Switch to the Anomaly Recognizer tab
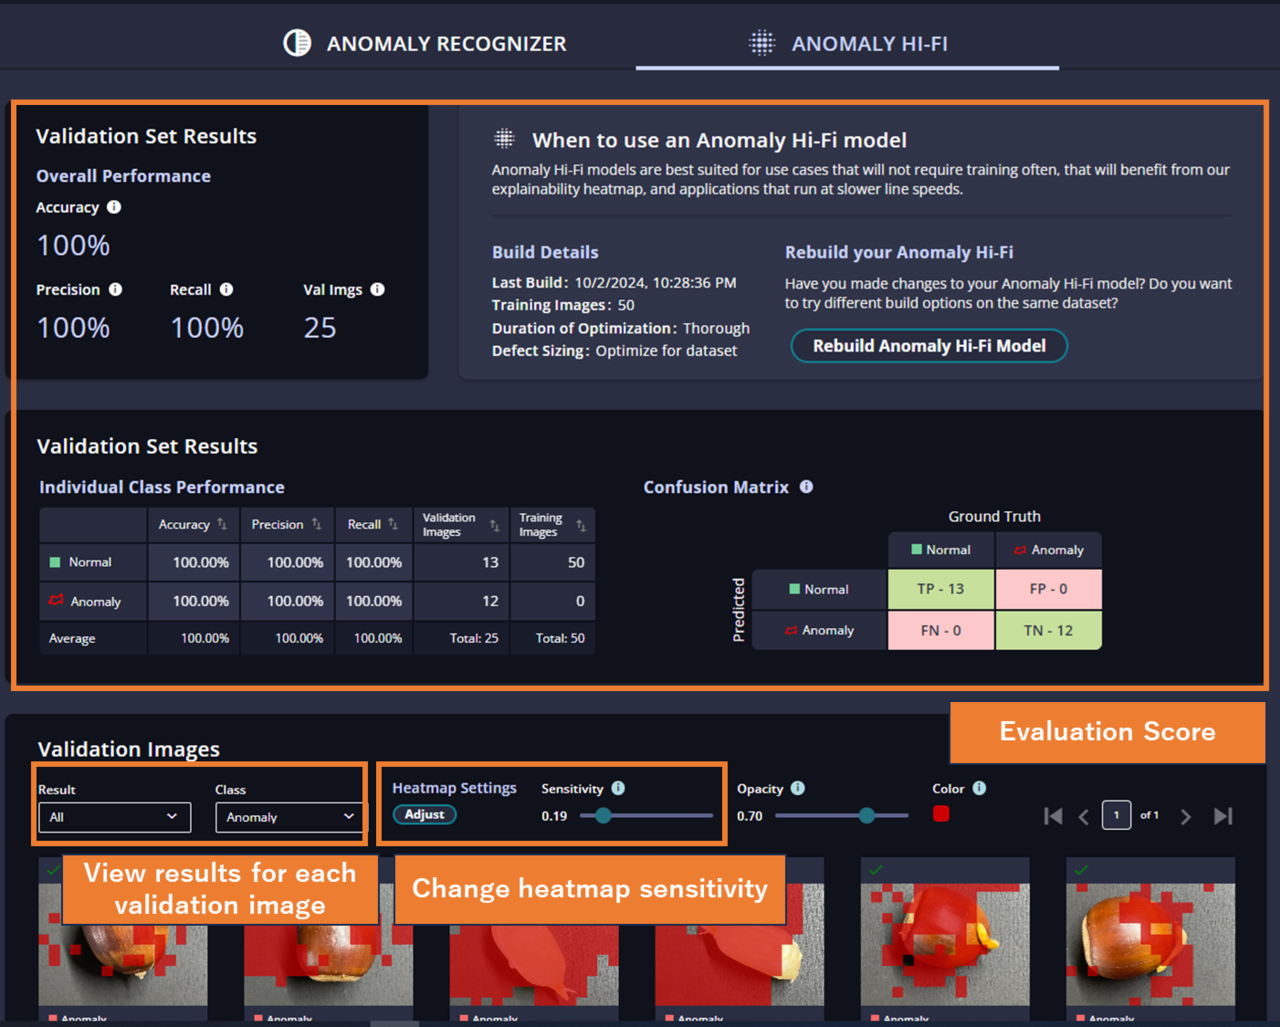Image resolution: width=1280 pixels, height=1027 pixels. [426, 43]
